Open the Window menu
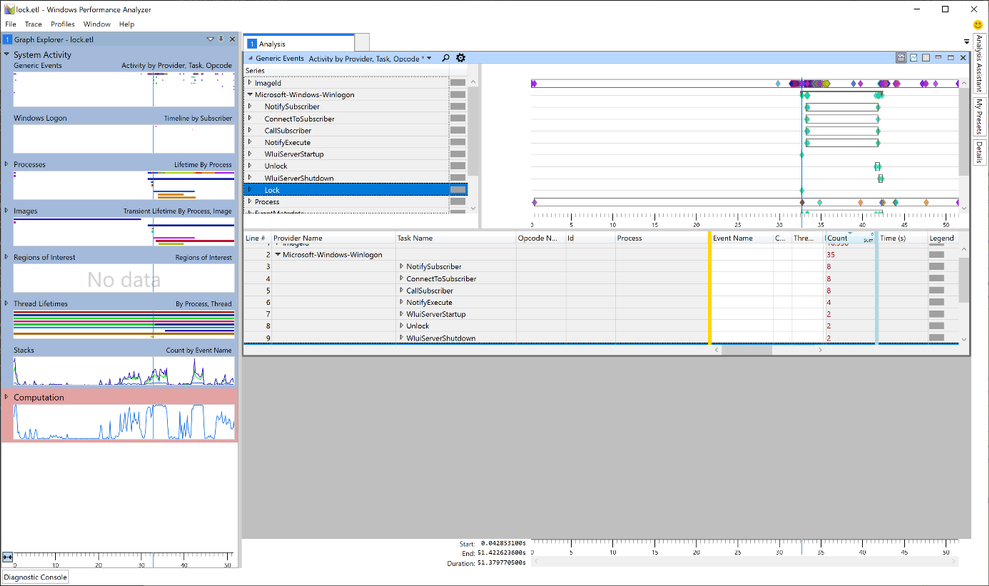The image size is (989, 586). pyautogui.click(x=97, y=24)
